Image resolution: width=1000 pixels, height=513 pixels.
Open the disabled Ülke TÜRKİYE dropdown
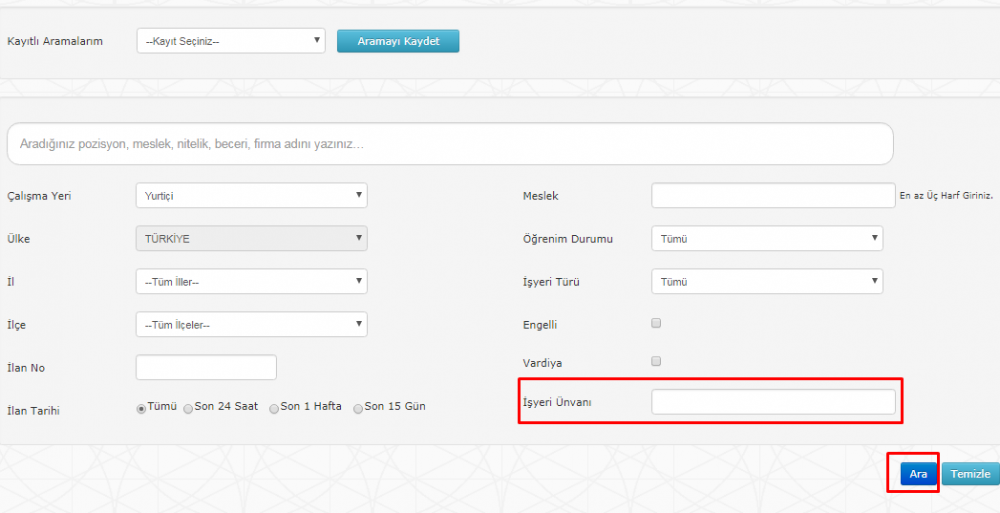click(x=251, y=238)
